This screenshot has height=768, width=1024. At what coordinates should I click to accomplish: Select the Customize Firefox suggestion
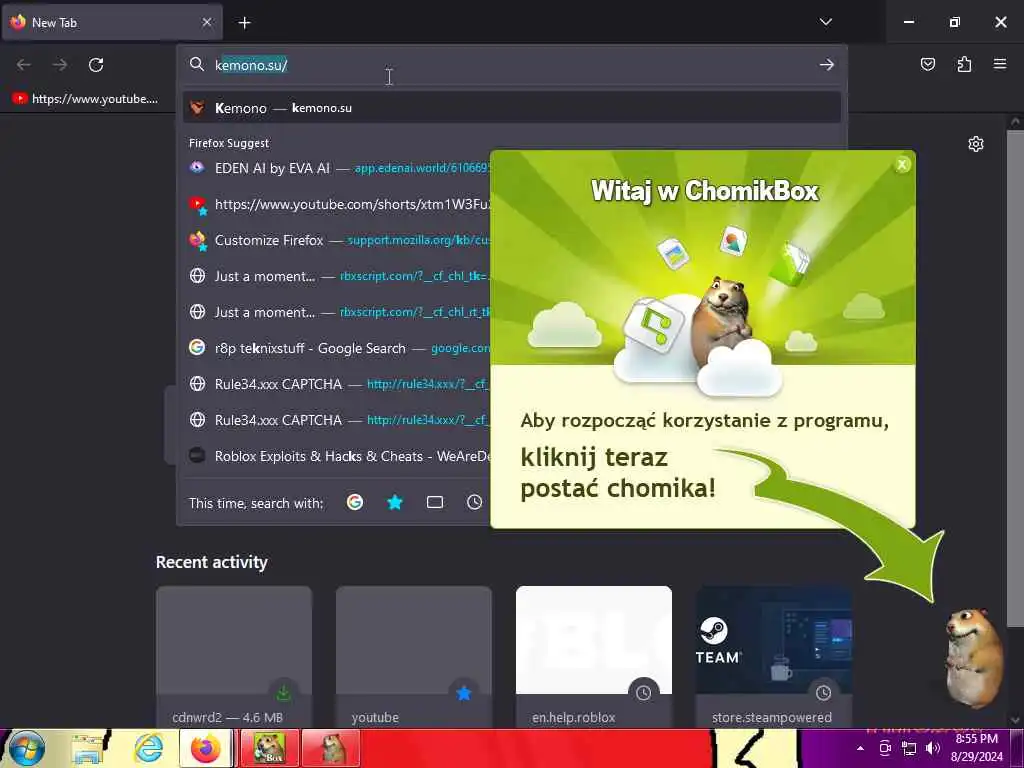[337, 240]
